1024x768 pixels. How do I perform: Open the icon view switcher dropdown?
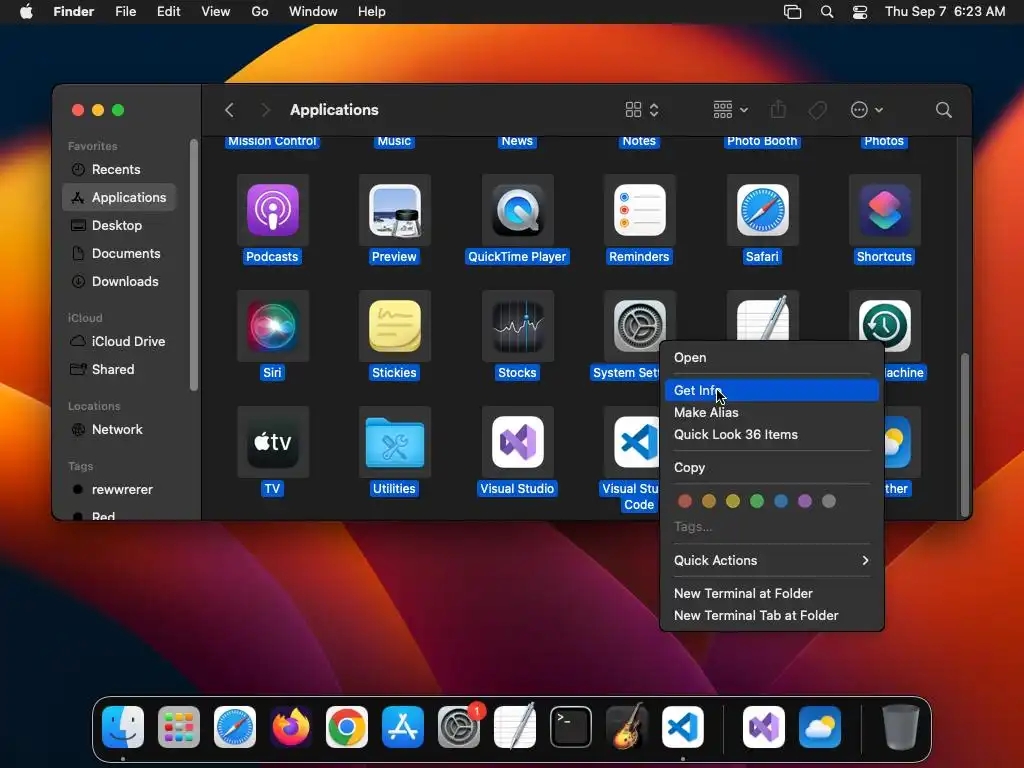[x=642, y=110]
